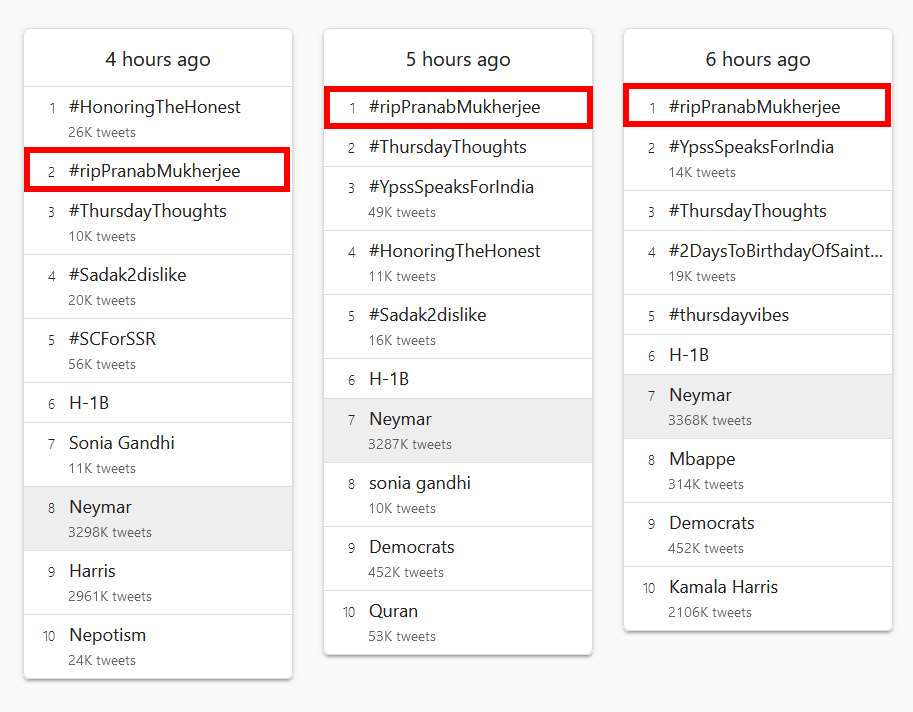913x712 pixels.
Task: Open the Quran trend at rank 10
Action: click(393, 611)
